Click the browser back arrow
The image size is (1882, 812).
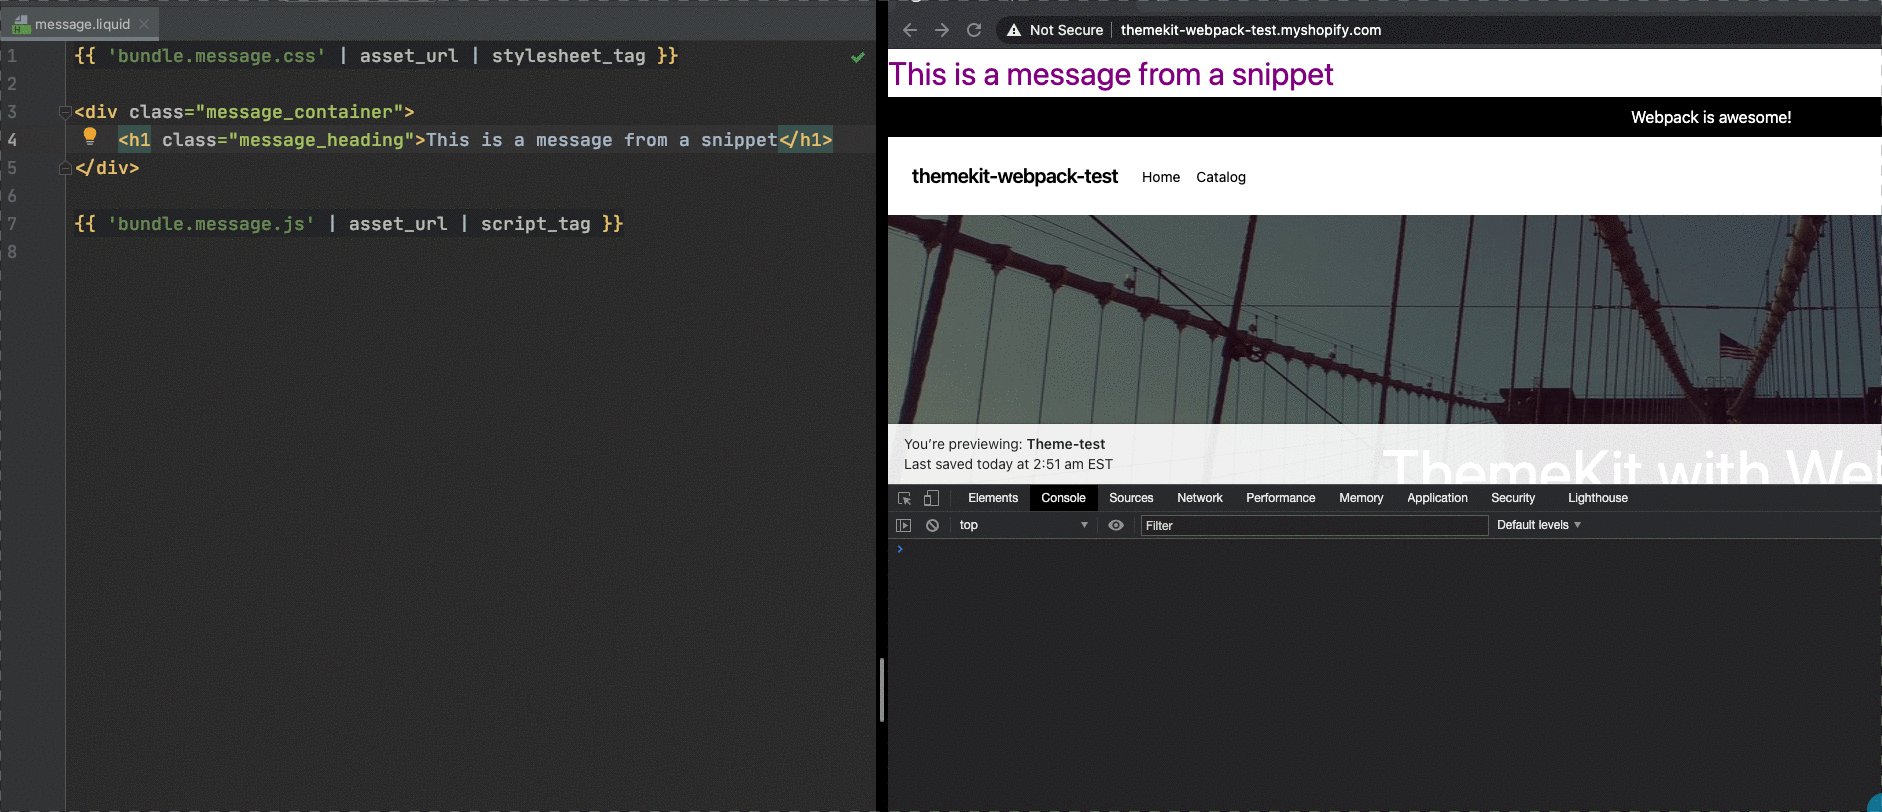click(x=910, y=30)
